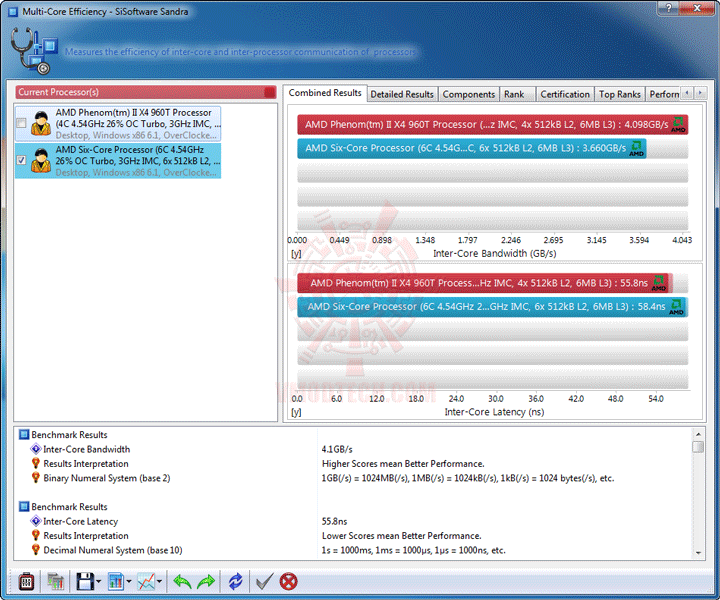
Task: Click the results list scroll down arrow
Action: (x=698, y=553)
